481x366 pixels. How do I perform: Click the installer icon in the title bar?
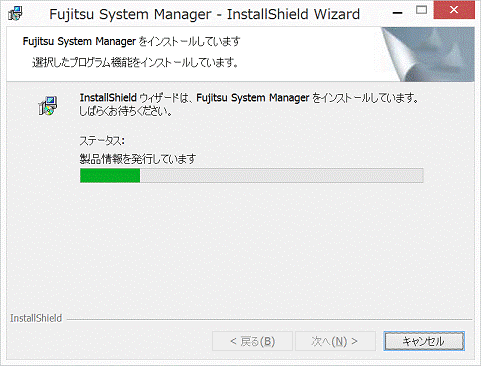[15, 14]
